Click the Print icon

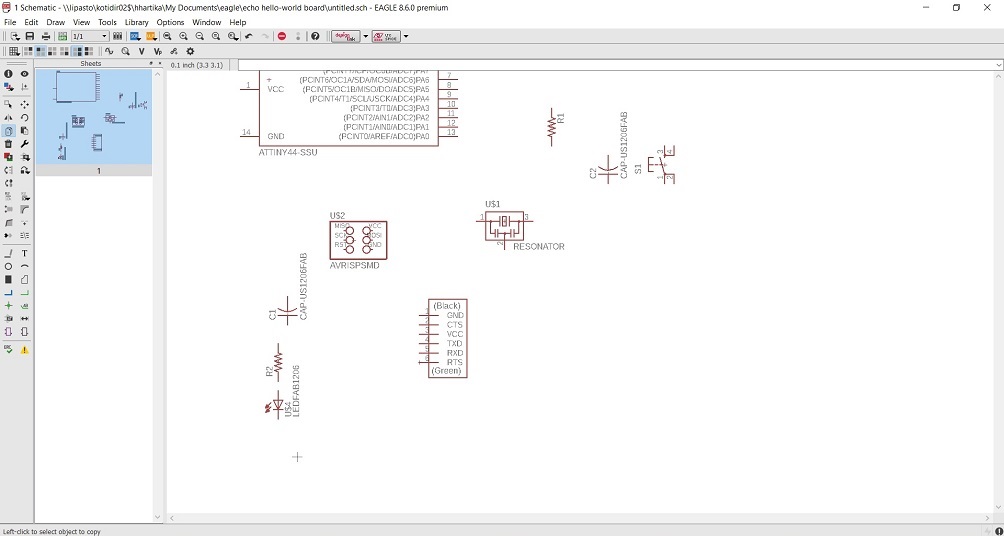pos(46,37)
